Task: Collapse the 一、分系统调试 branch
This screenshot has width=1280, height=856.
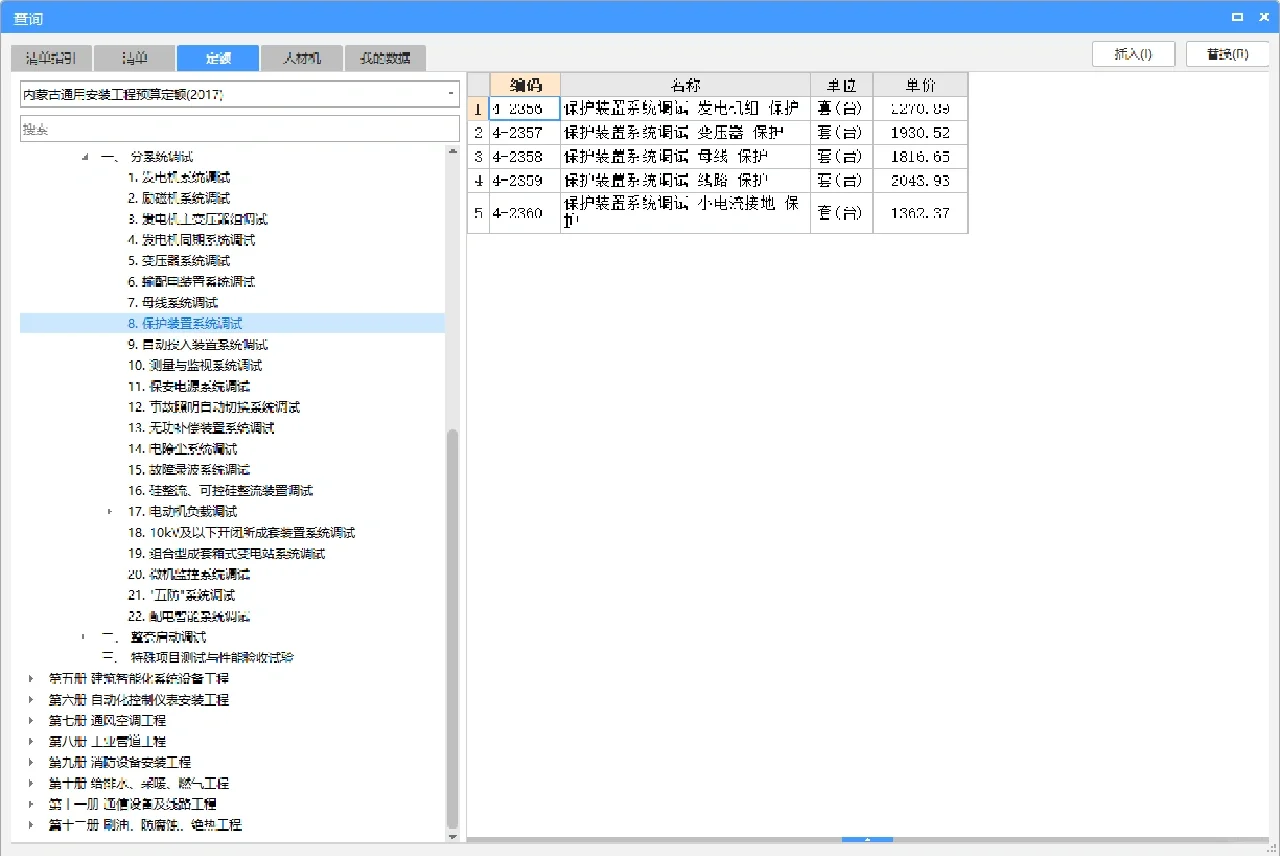Action: tap(84, 157)
